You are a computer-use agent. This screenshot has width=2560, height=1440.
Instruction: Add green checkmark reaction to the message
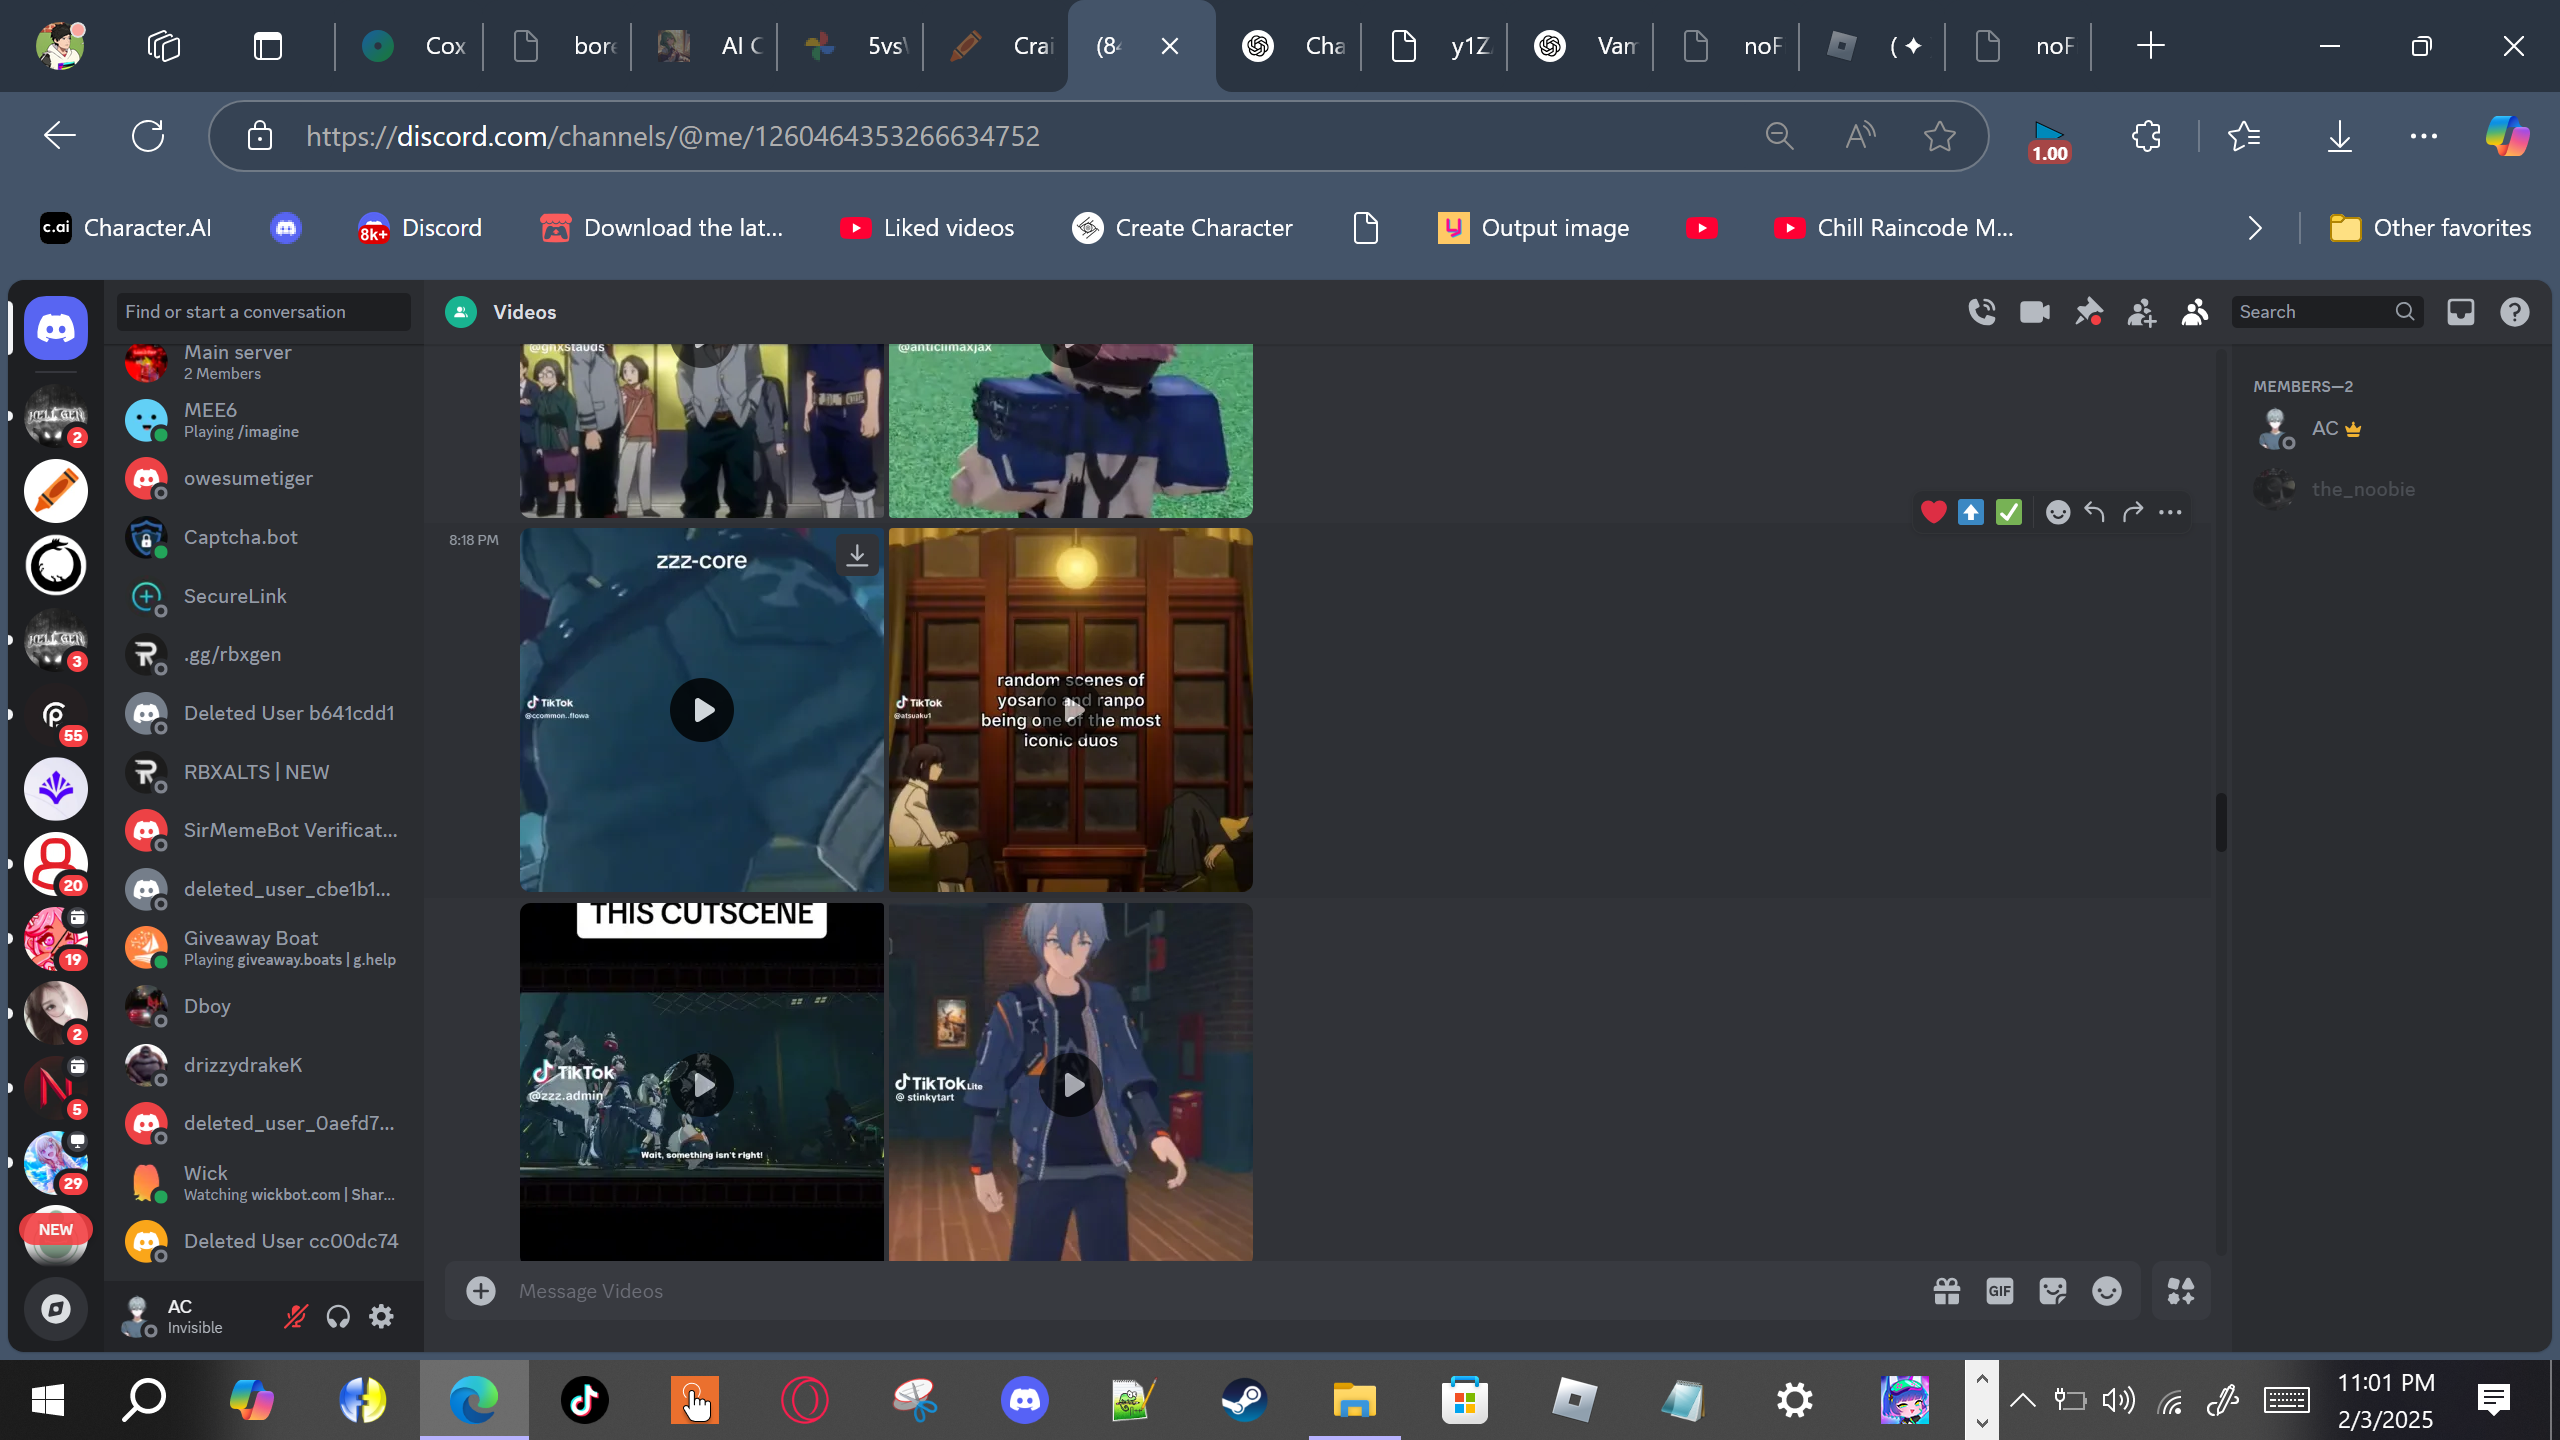pyautogui.click(x=2008, y=512)
